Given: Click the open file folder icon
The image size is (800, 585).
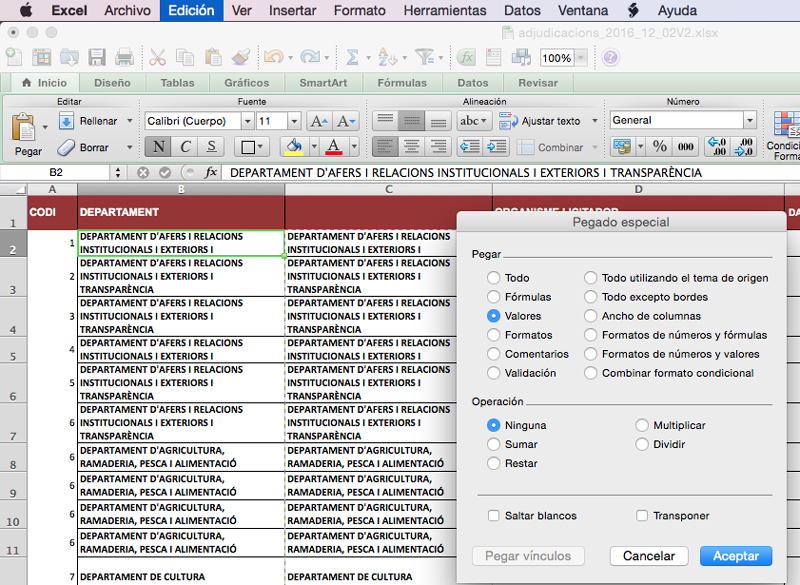Looking at the screenshot, I should [x=69, y=57].
